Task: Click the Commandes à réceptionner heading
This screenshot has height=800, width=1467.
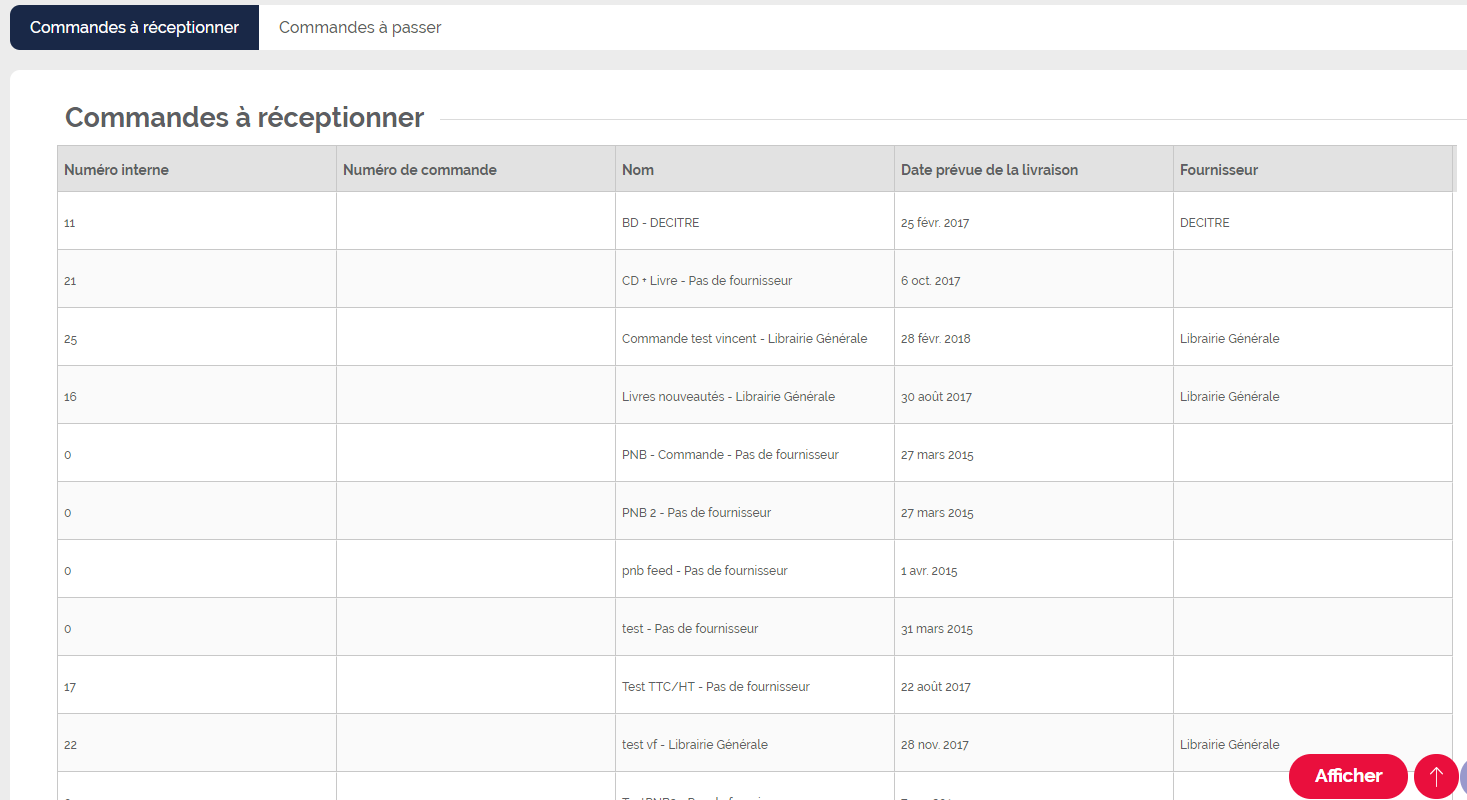Action: click(245, 118)
